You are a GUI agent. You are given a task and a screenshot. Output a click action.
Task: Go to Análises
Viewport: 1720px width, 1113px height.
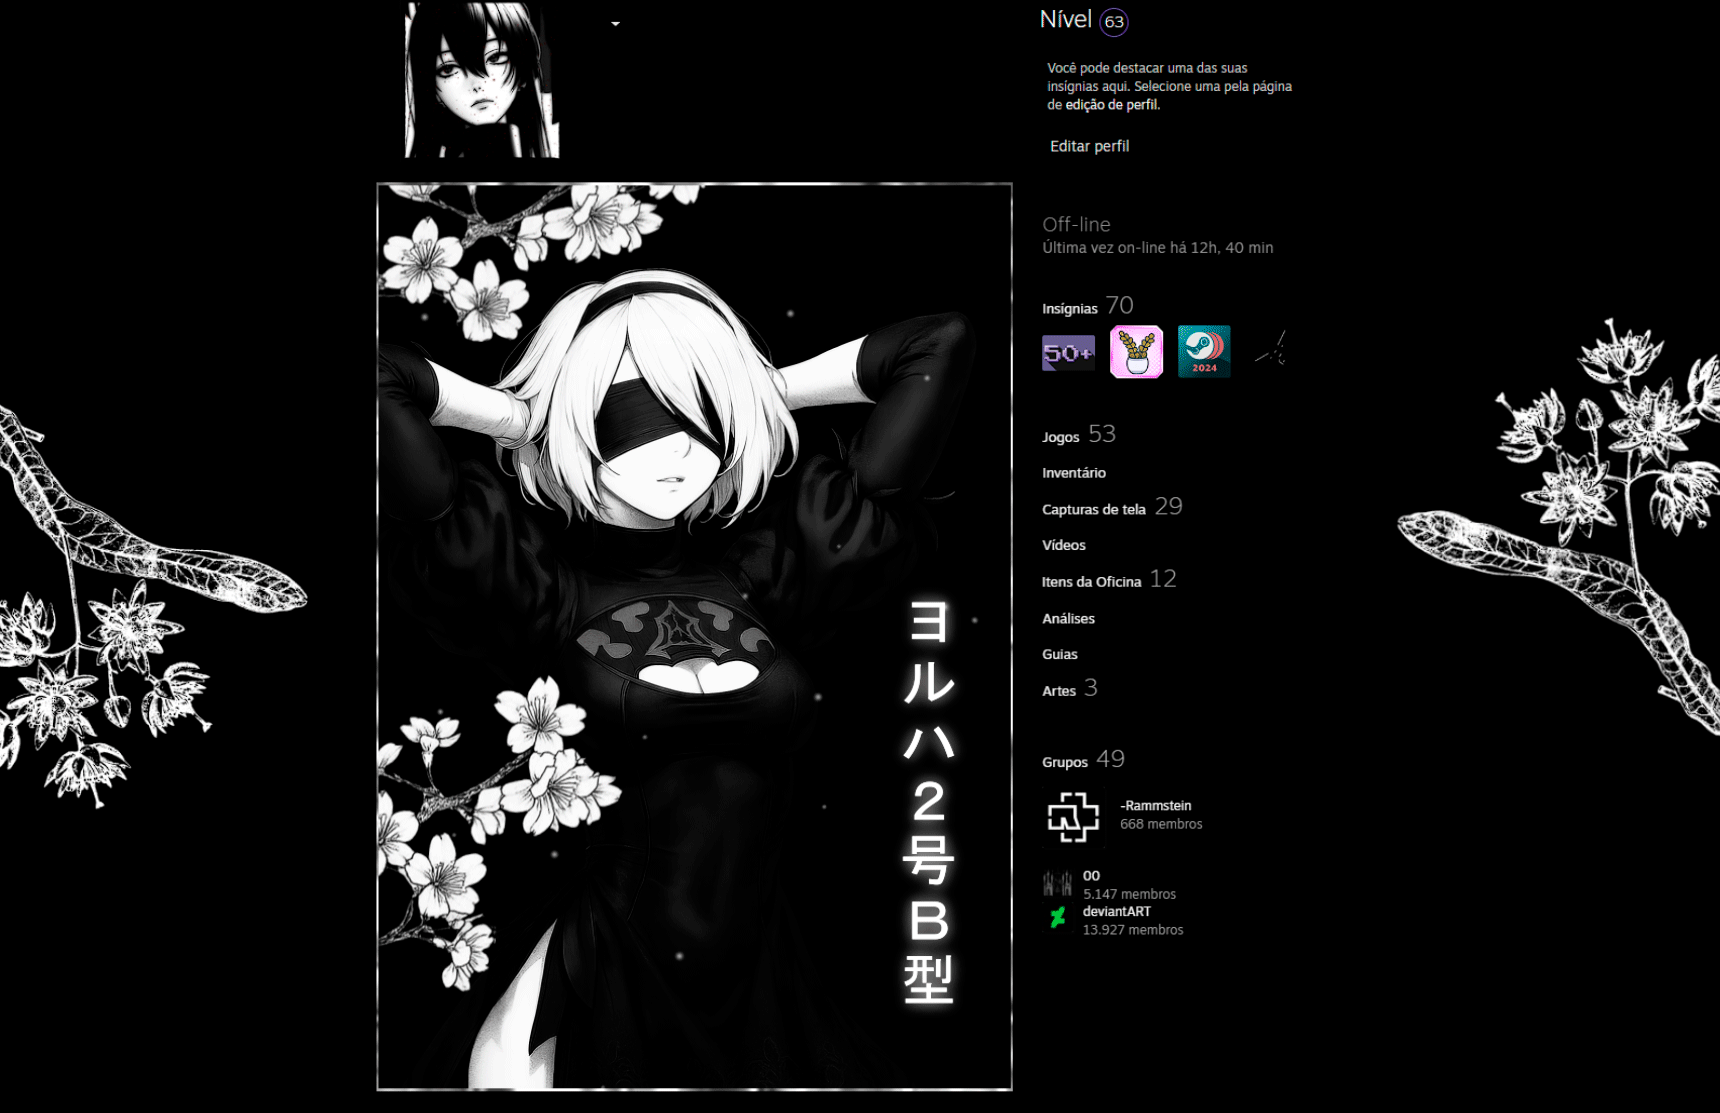(1069, 618)
